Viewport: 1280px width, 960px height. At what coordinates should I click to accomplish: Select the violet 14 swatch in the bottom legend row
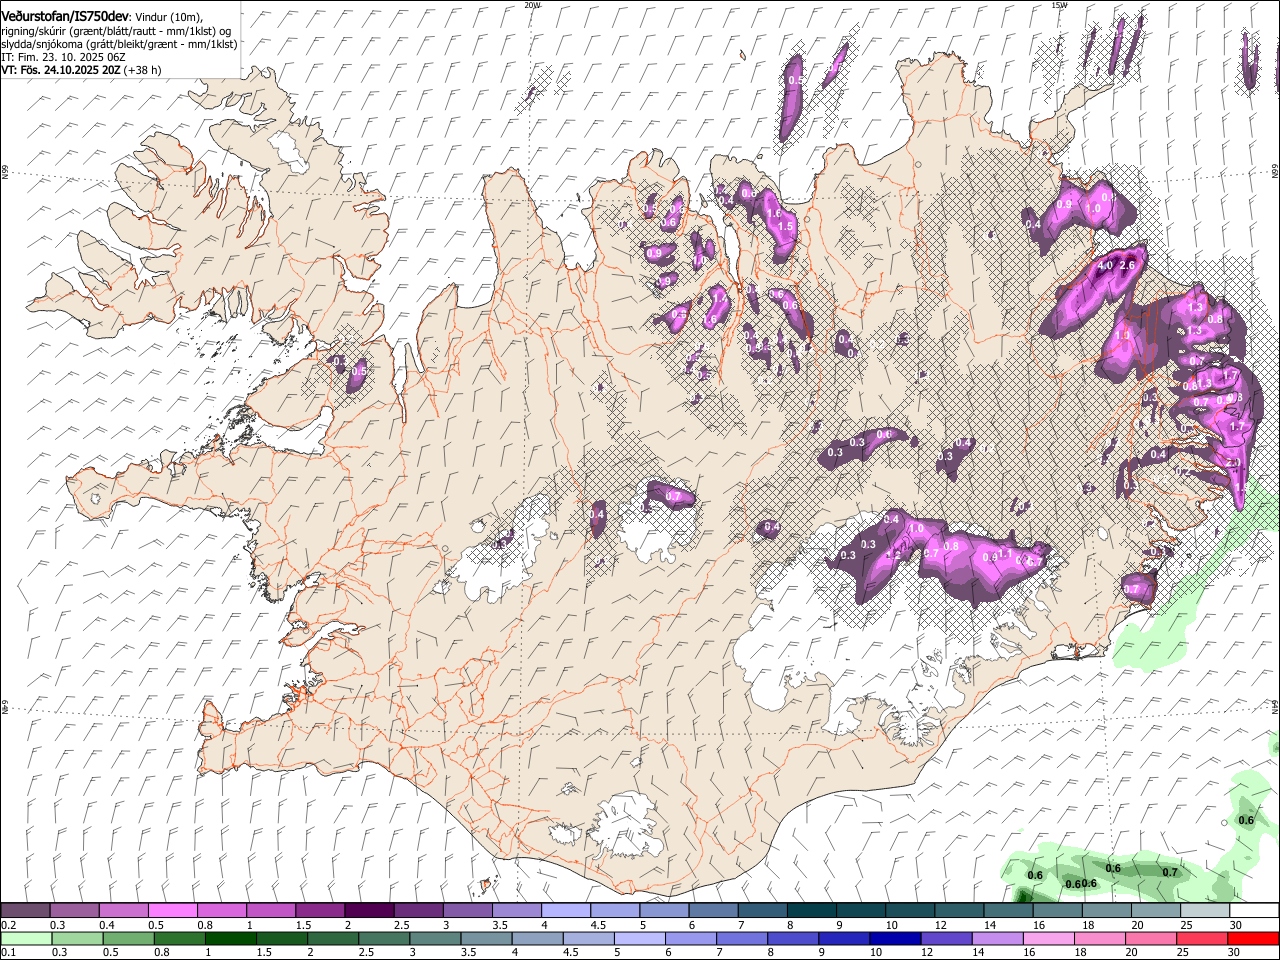click(x=996, y=939)
